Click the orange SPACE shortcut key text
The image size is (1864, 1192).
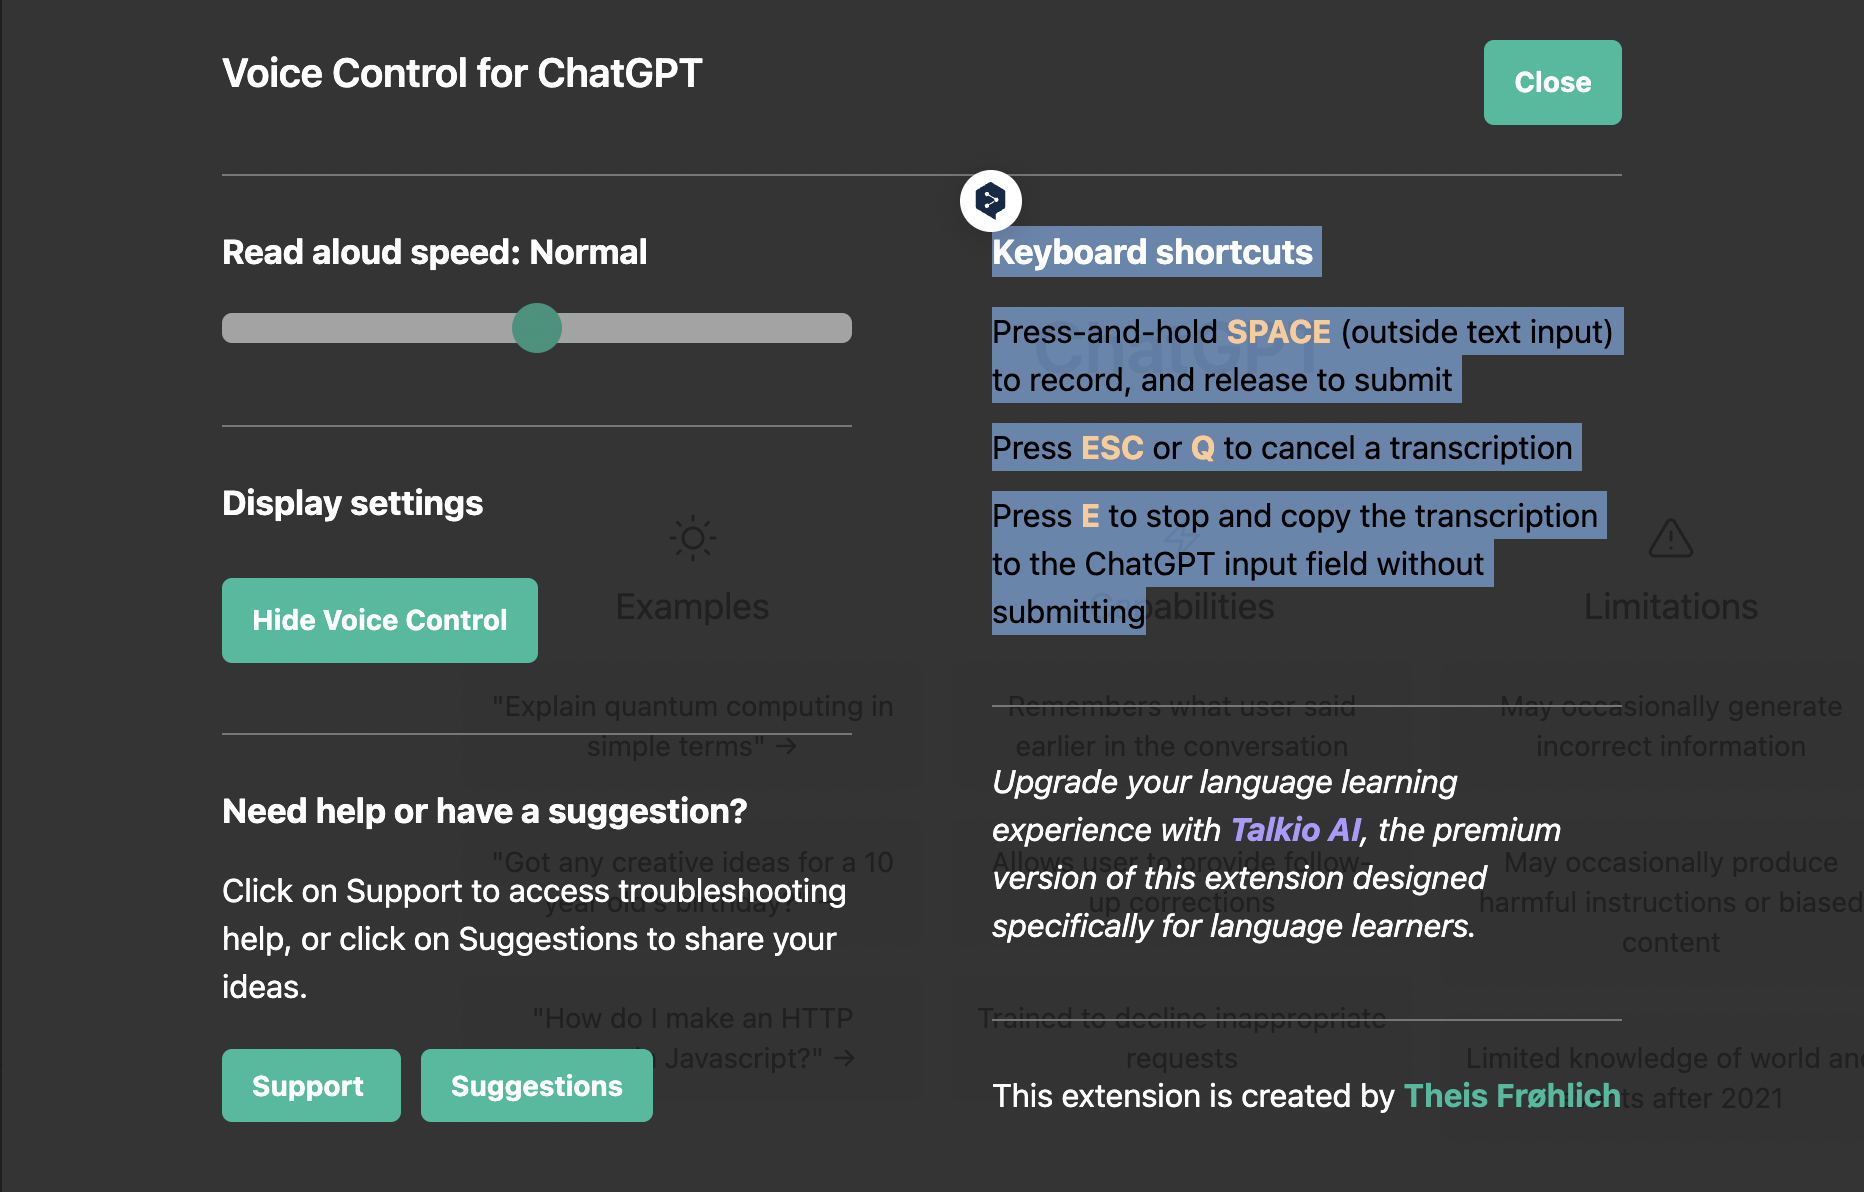[x=1278, y=332]
